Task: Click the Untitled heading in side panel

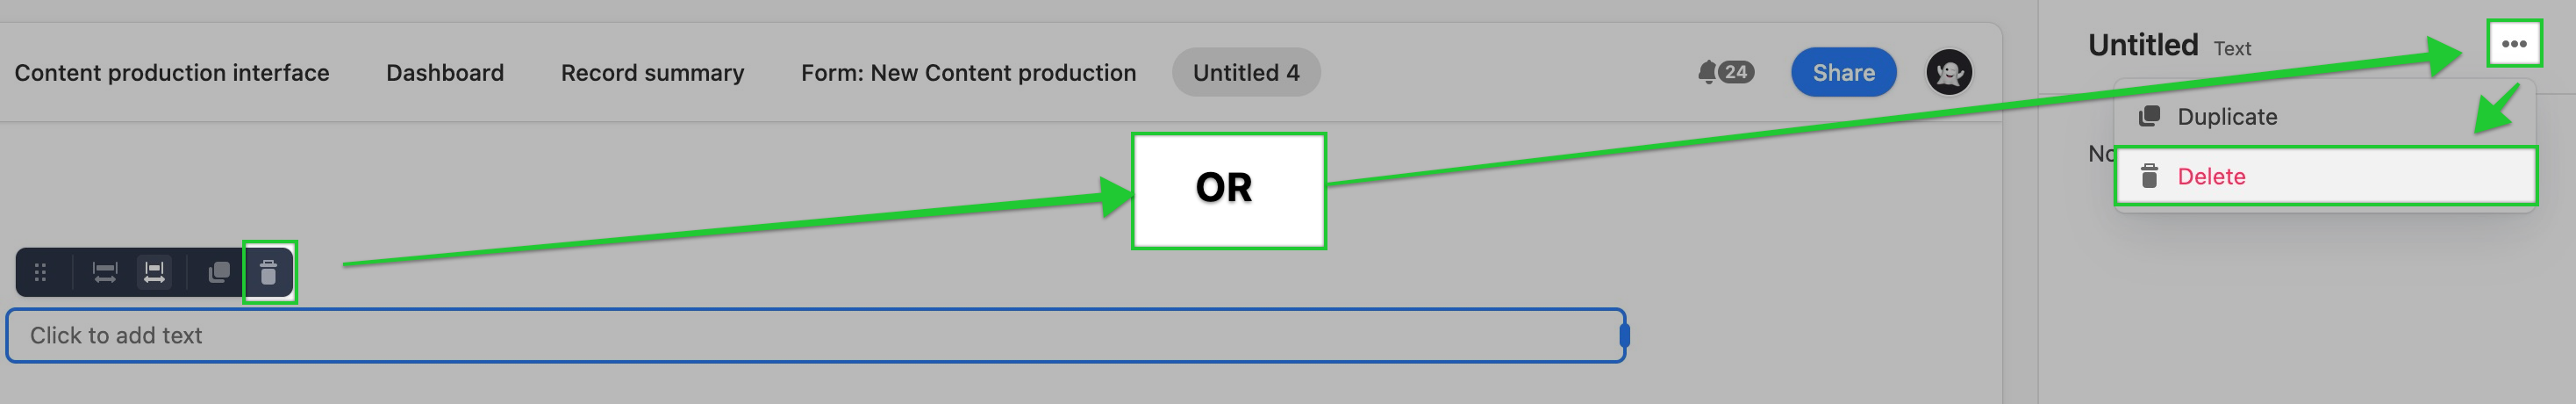Action: [x=2143, y=45]
